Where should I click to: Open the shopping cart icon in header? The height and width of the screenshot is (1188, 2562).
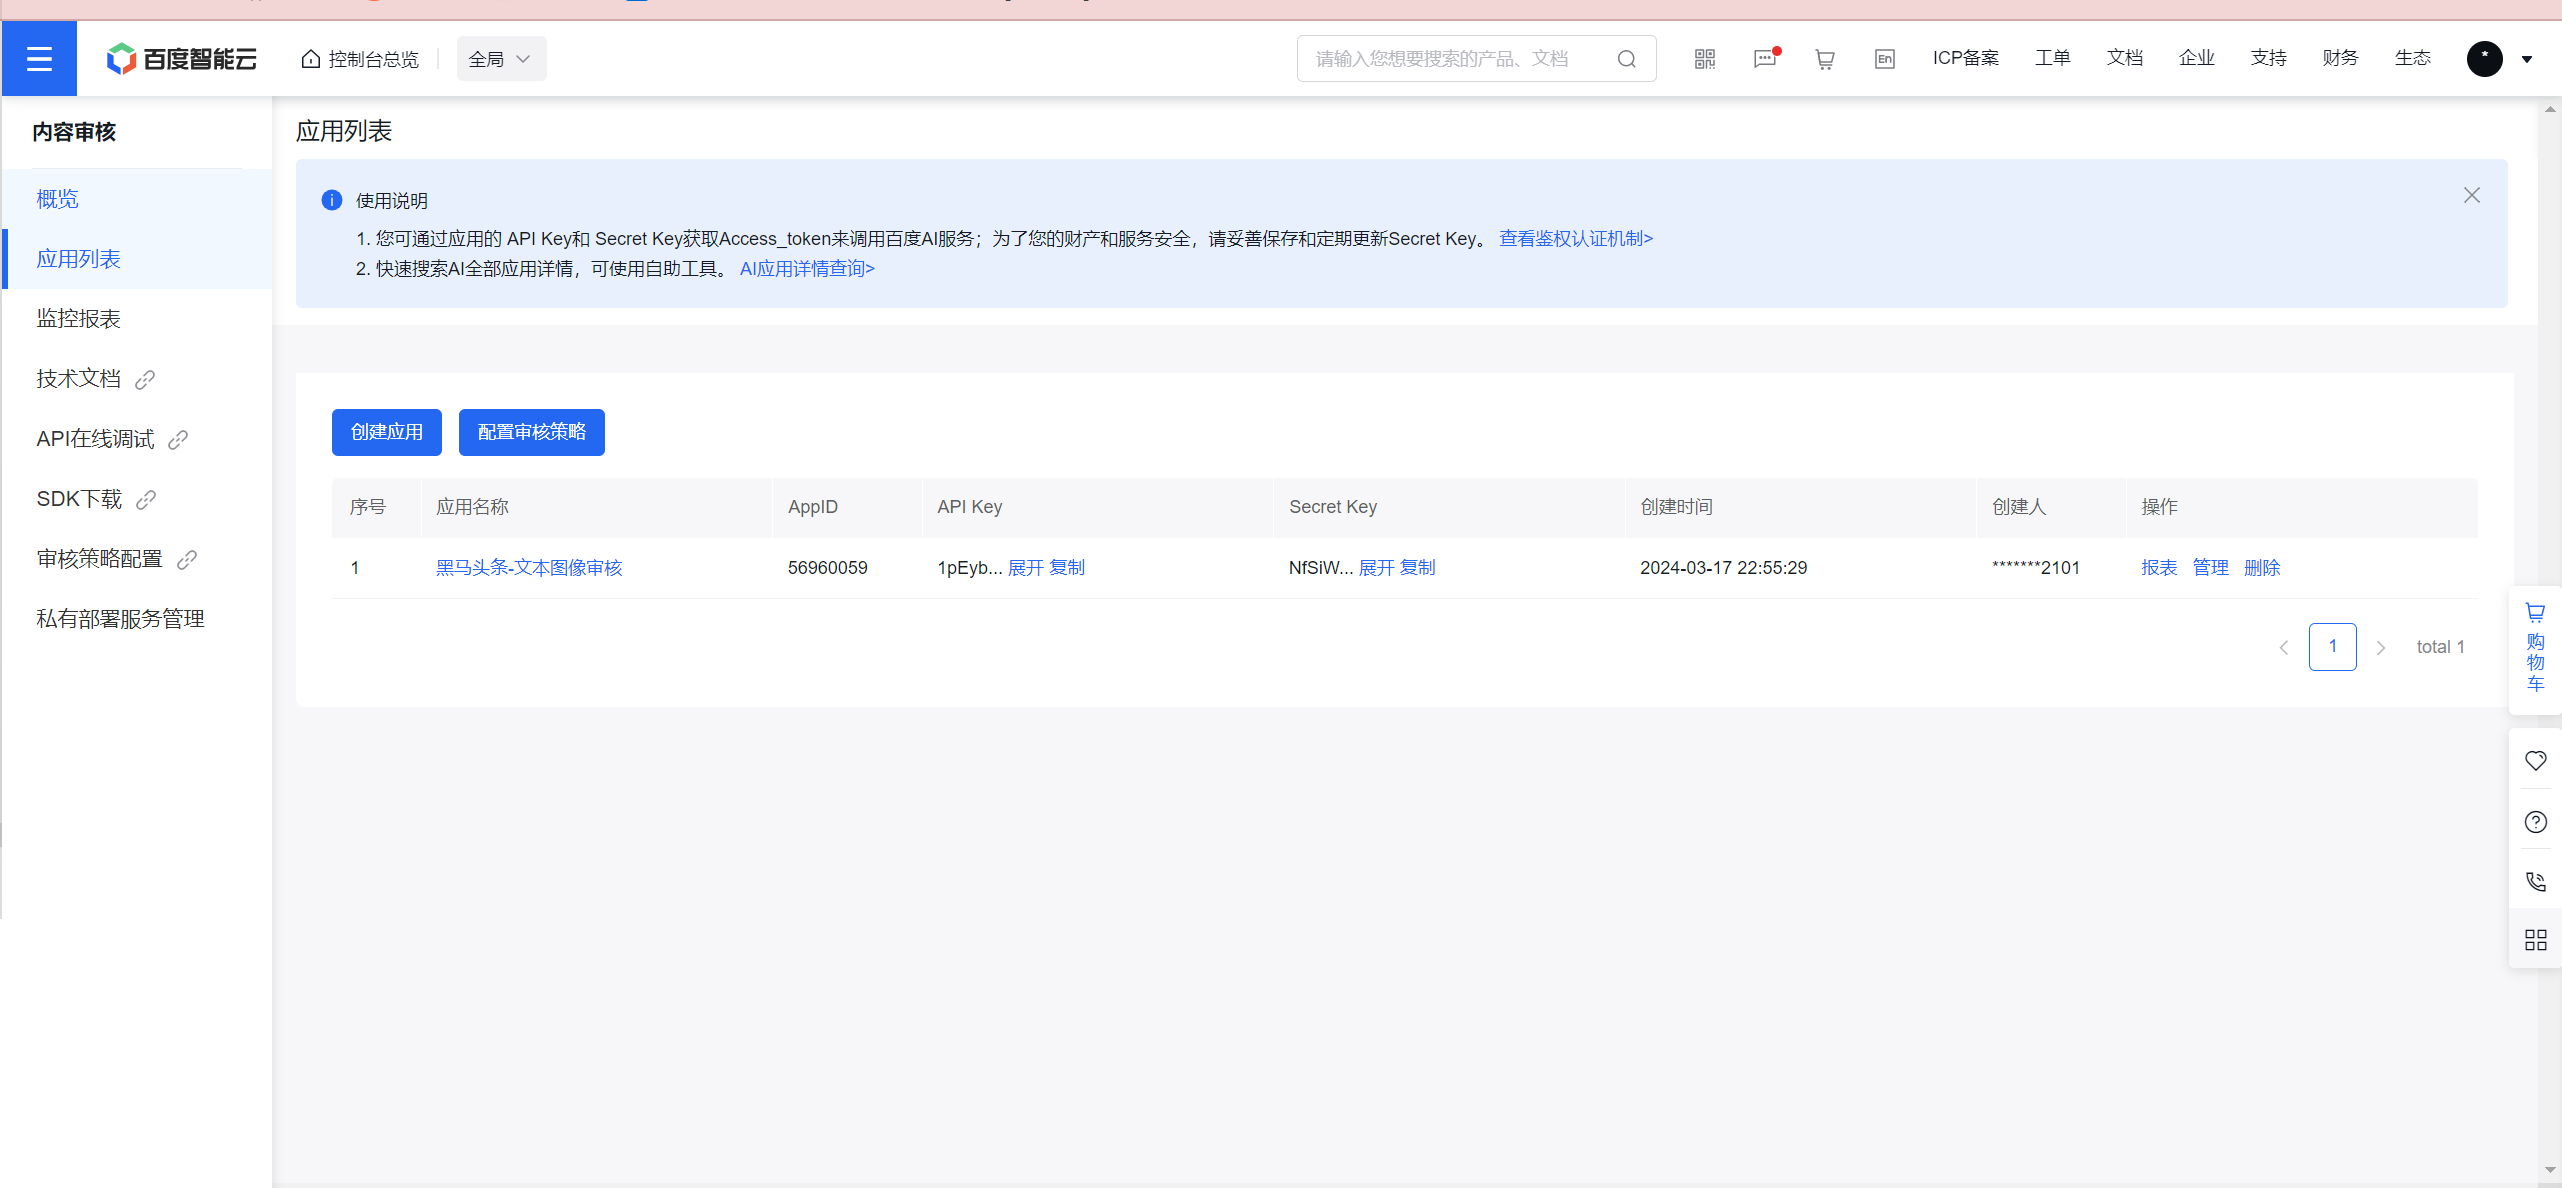pyautogui.click(x=1825, y=59)
